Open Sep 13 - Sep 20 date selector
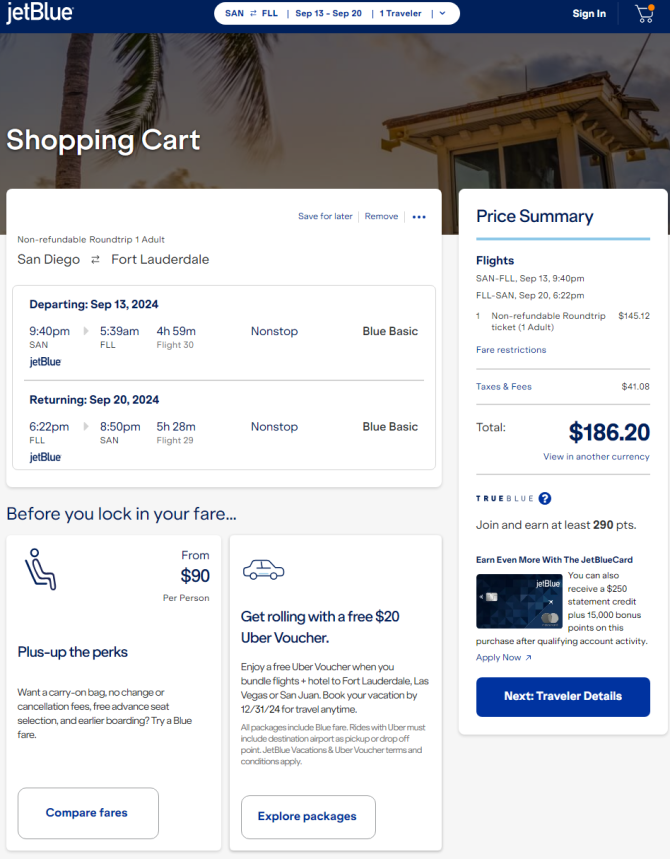Screen dimensions: 670x859 tap(329, 14)
